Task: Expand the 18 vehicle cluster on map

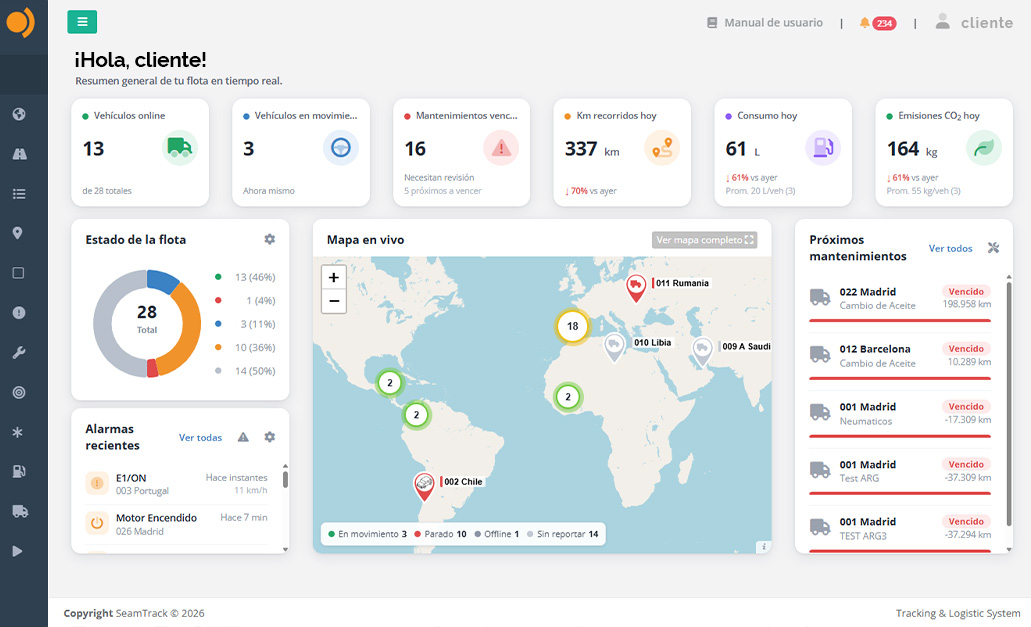Action: pyautogui.click(x=573, y=326)
